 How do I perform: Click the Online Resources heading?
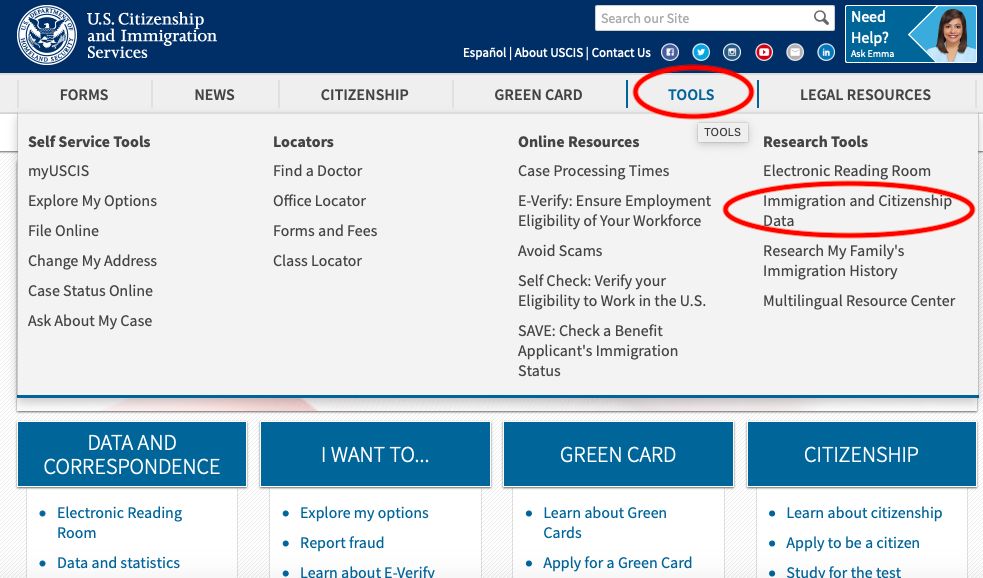point(578,142)
